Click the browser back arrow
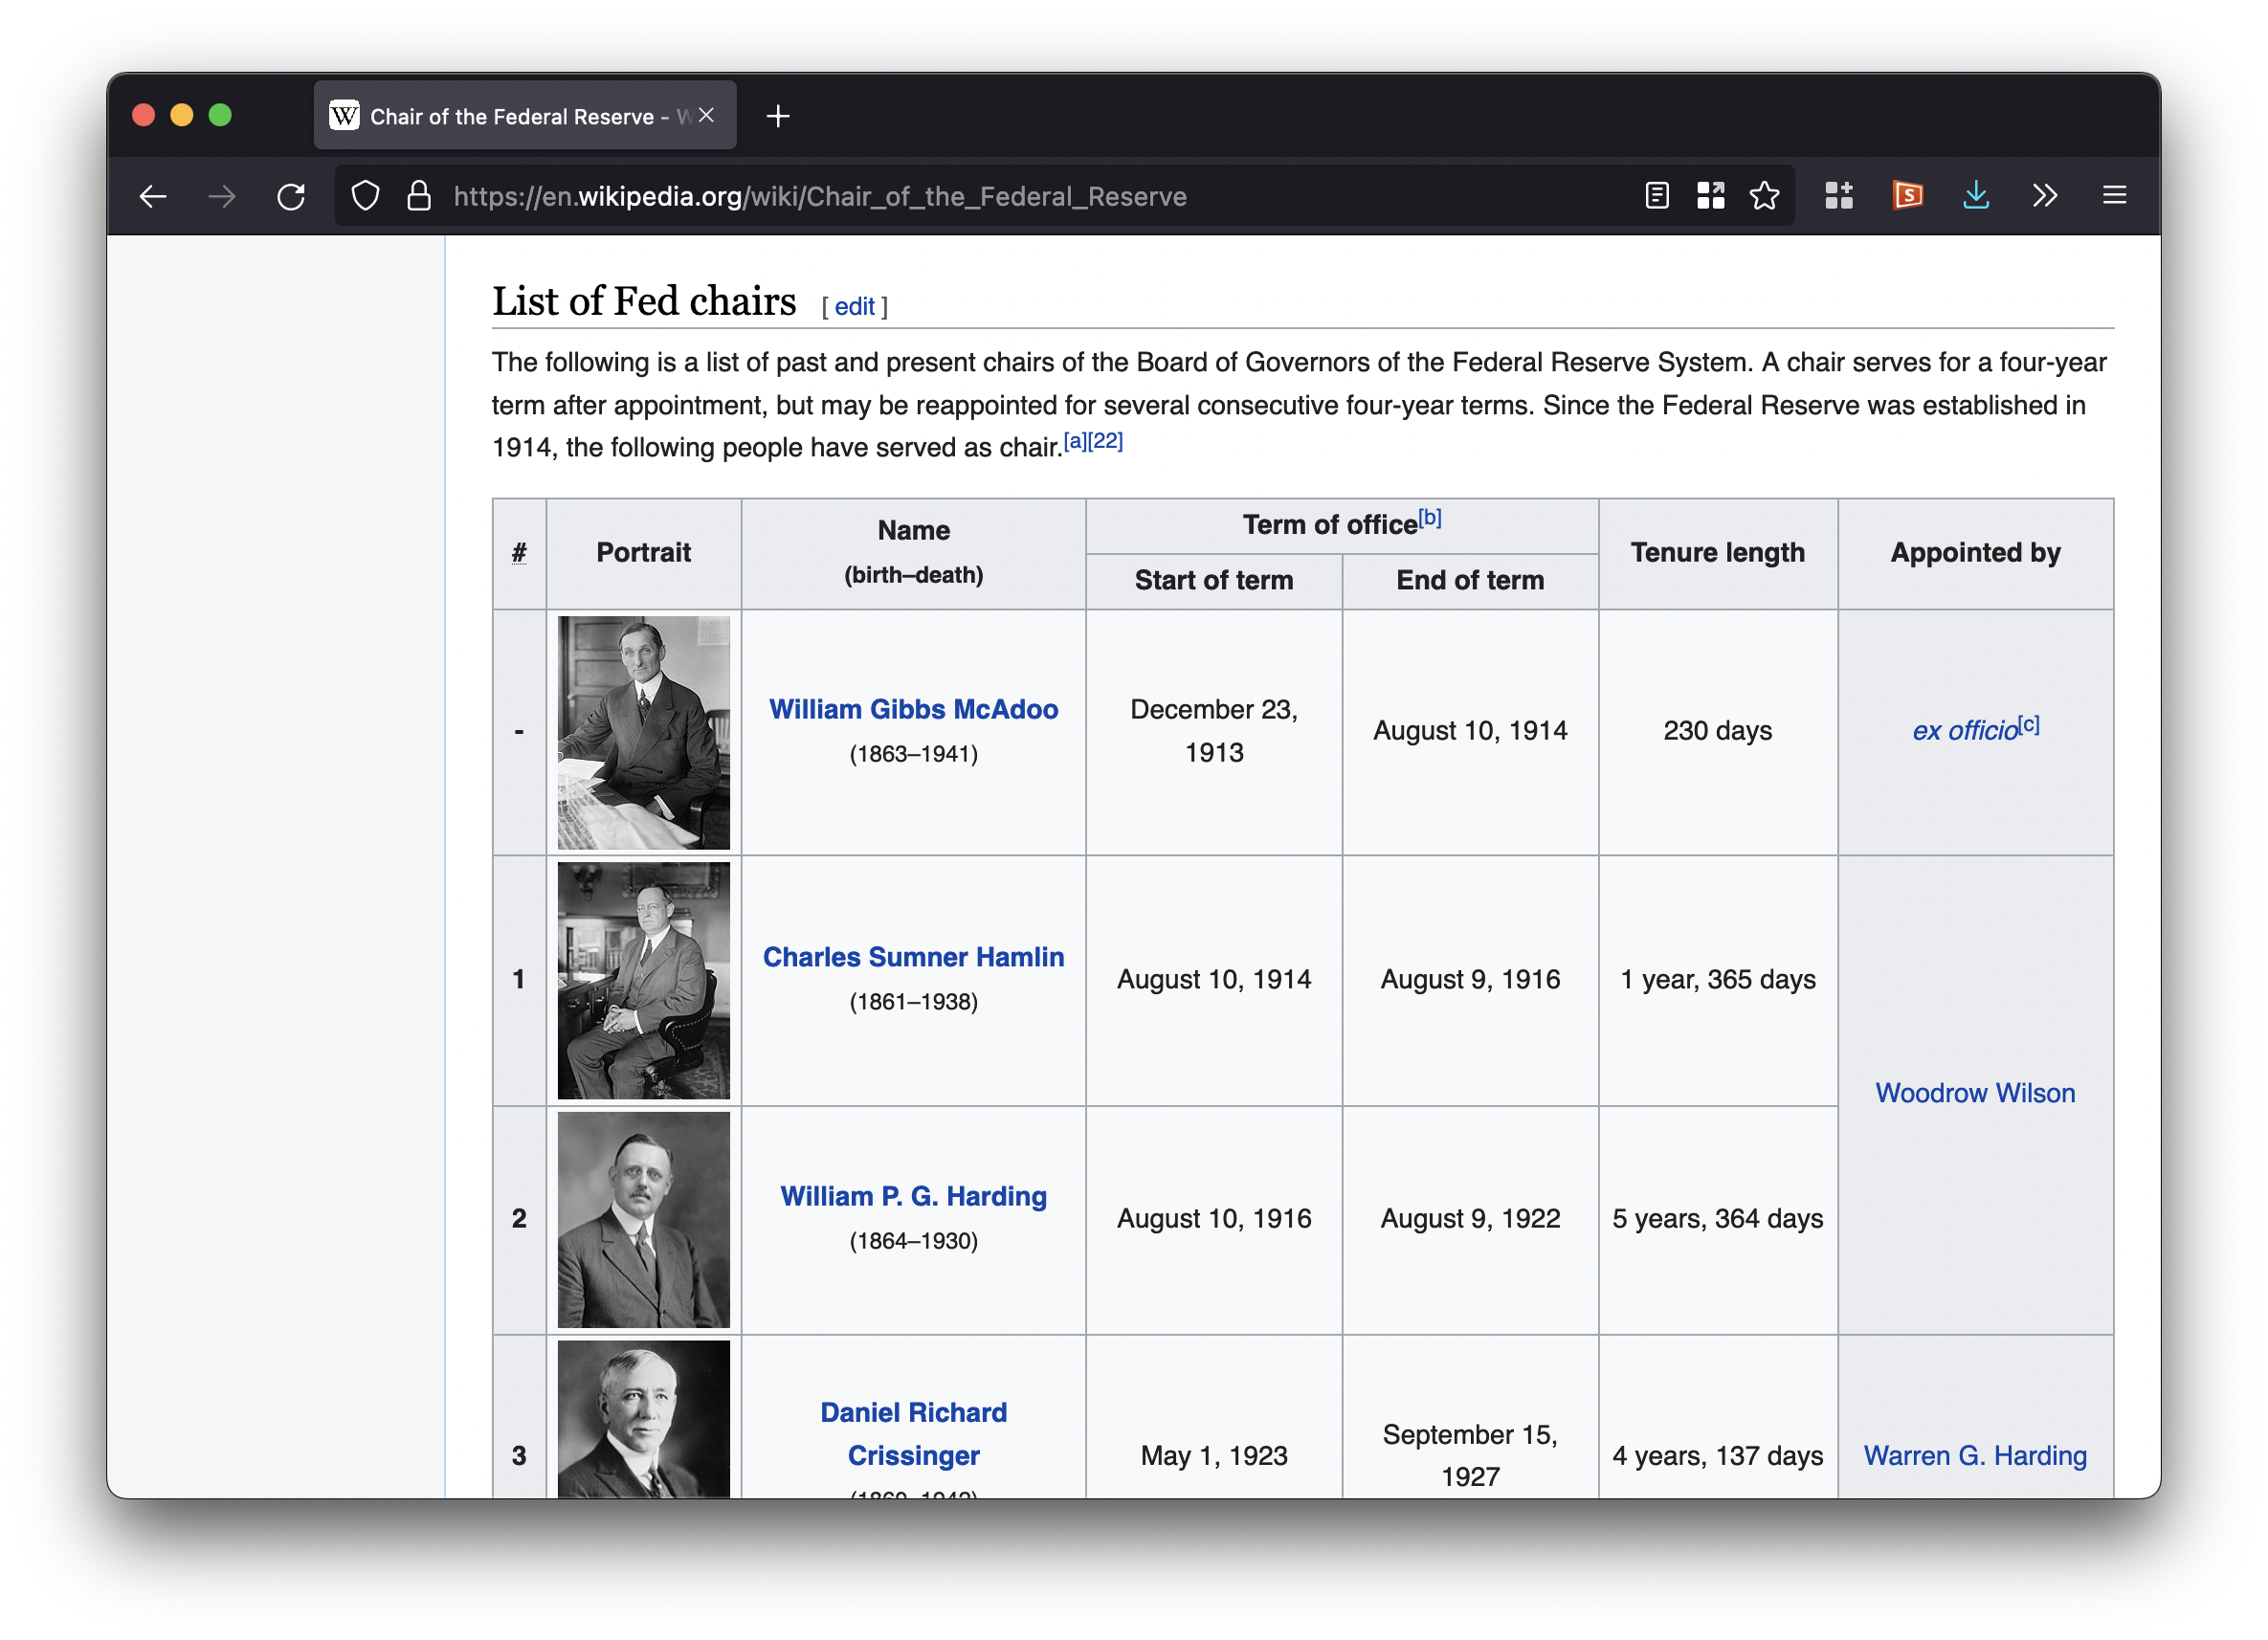This screenshot has height=1640, width=2268. 153,196
